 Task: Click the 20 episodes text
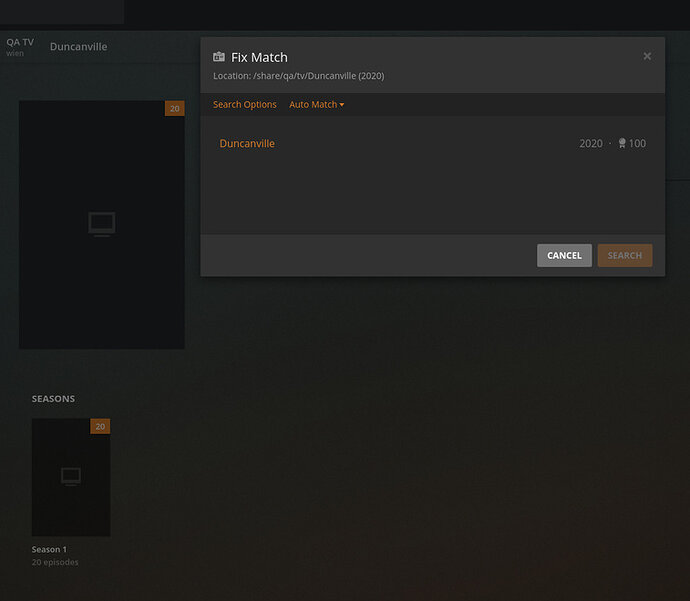pos(55,562)
